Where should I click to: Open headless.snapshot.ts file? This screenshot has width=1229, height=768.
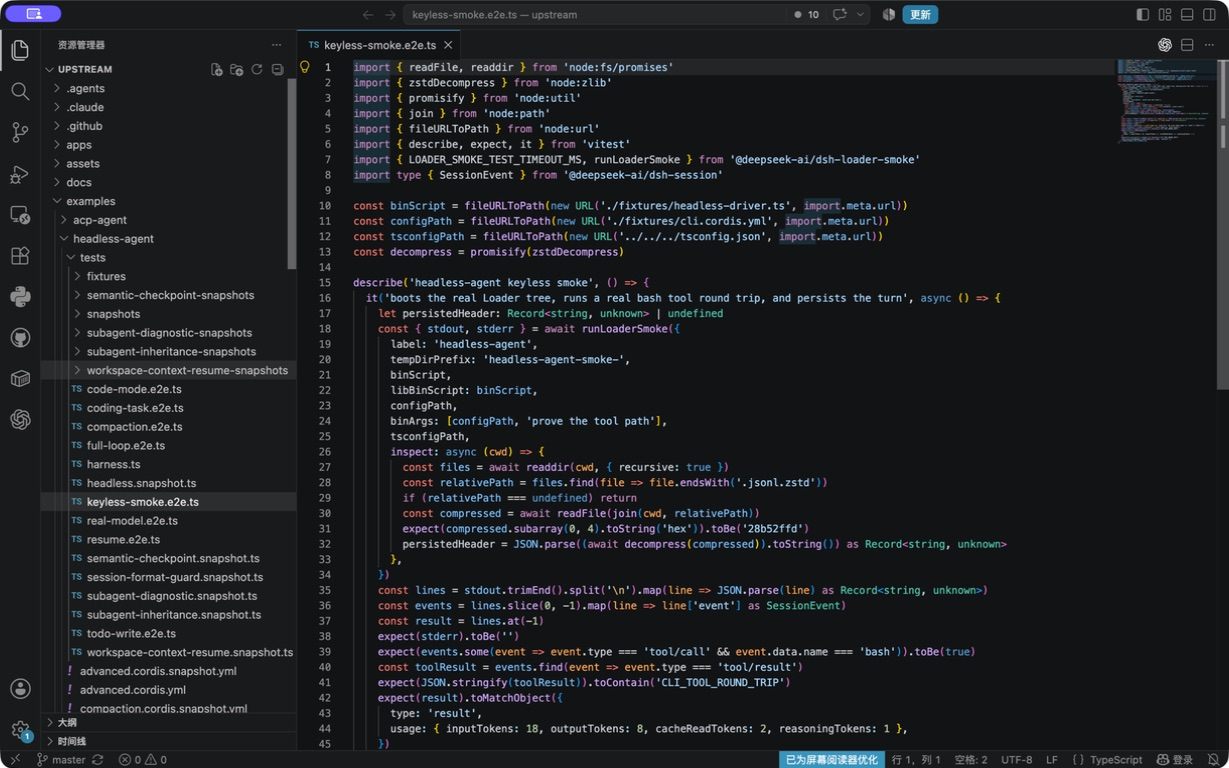click(x=141, y=483)
